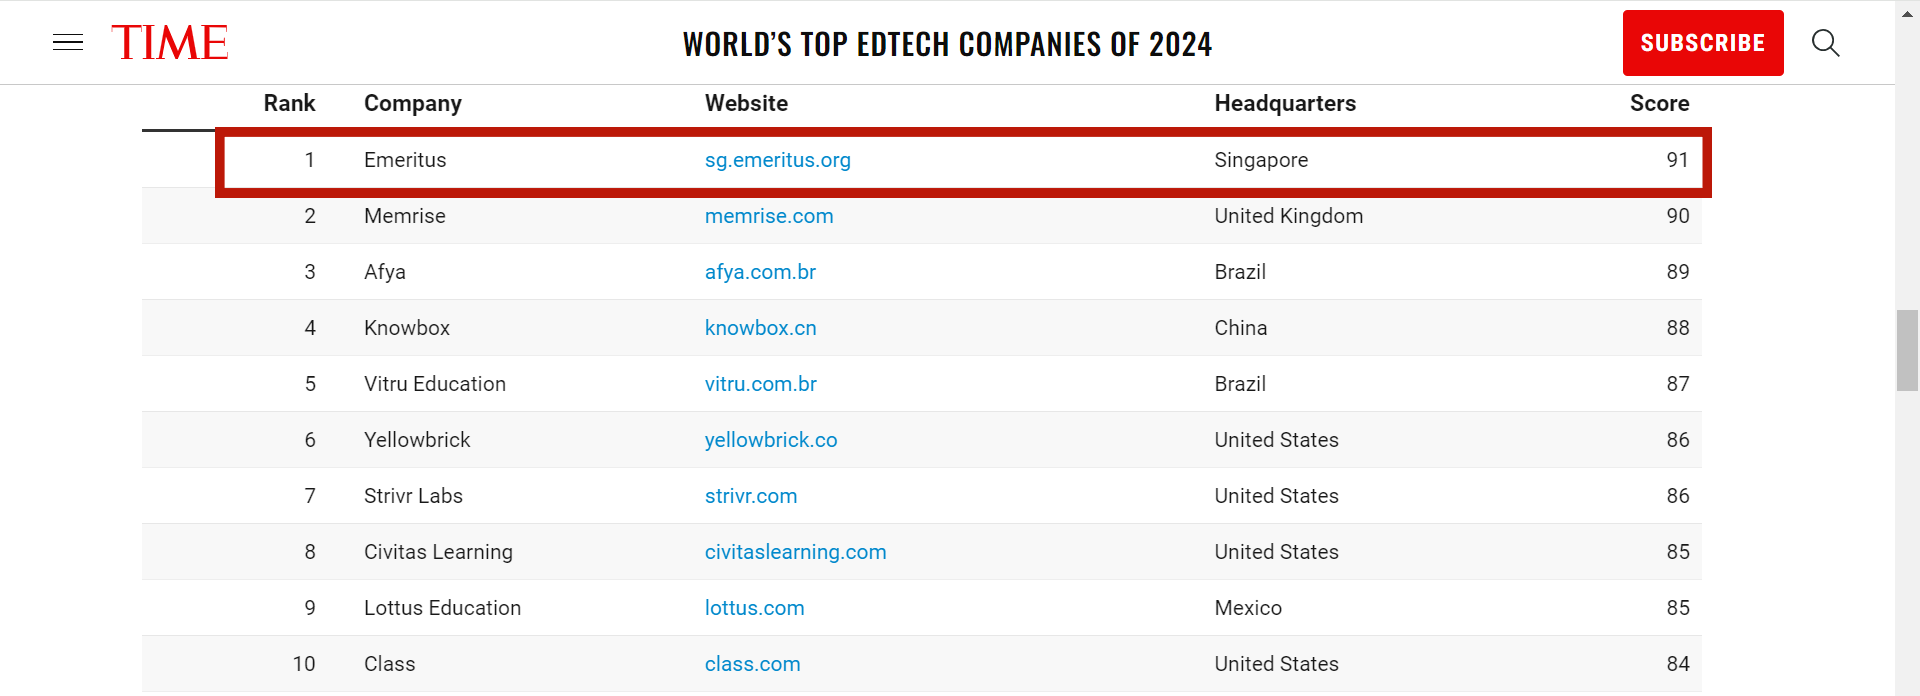This screenshot has width=1920, height=696.
Task: Open the sg.emeritus.org link
Action: (x=778, y=160)
